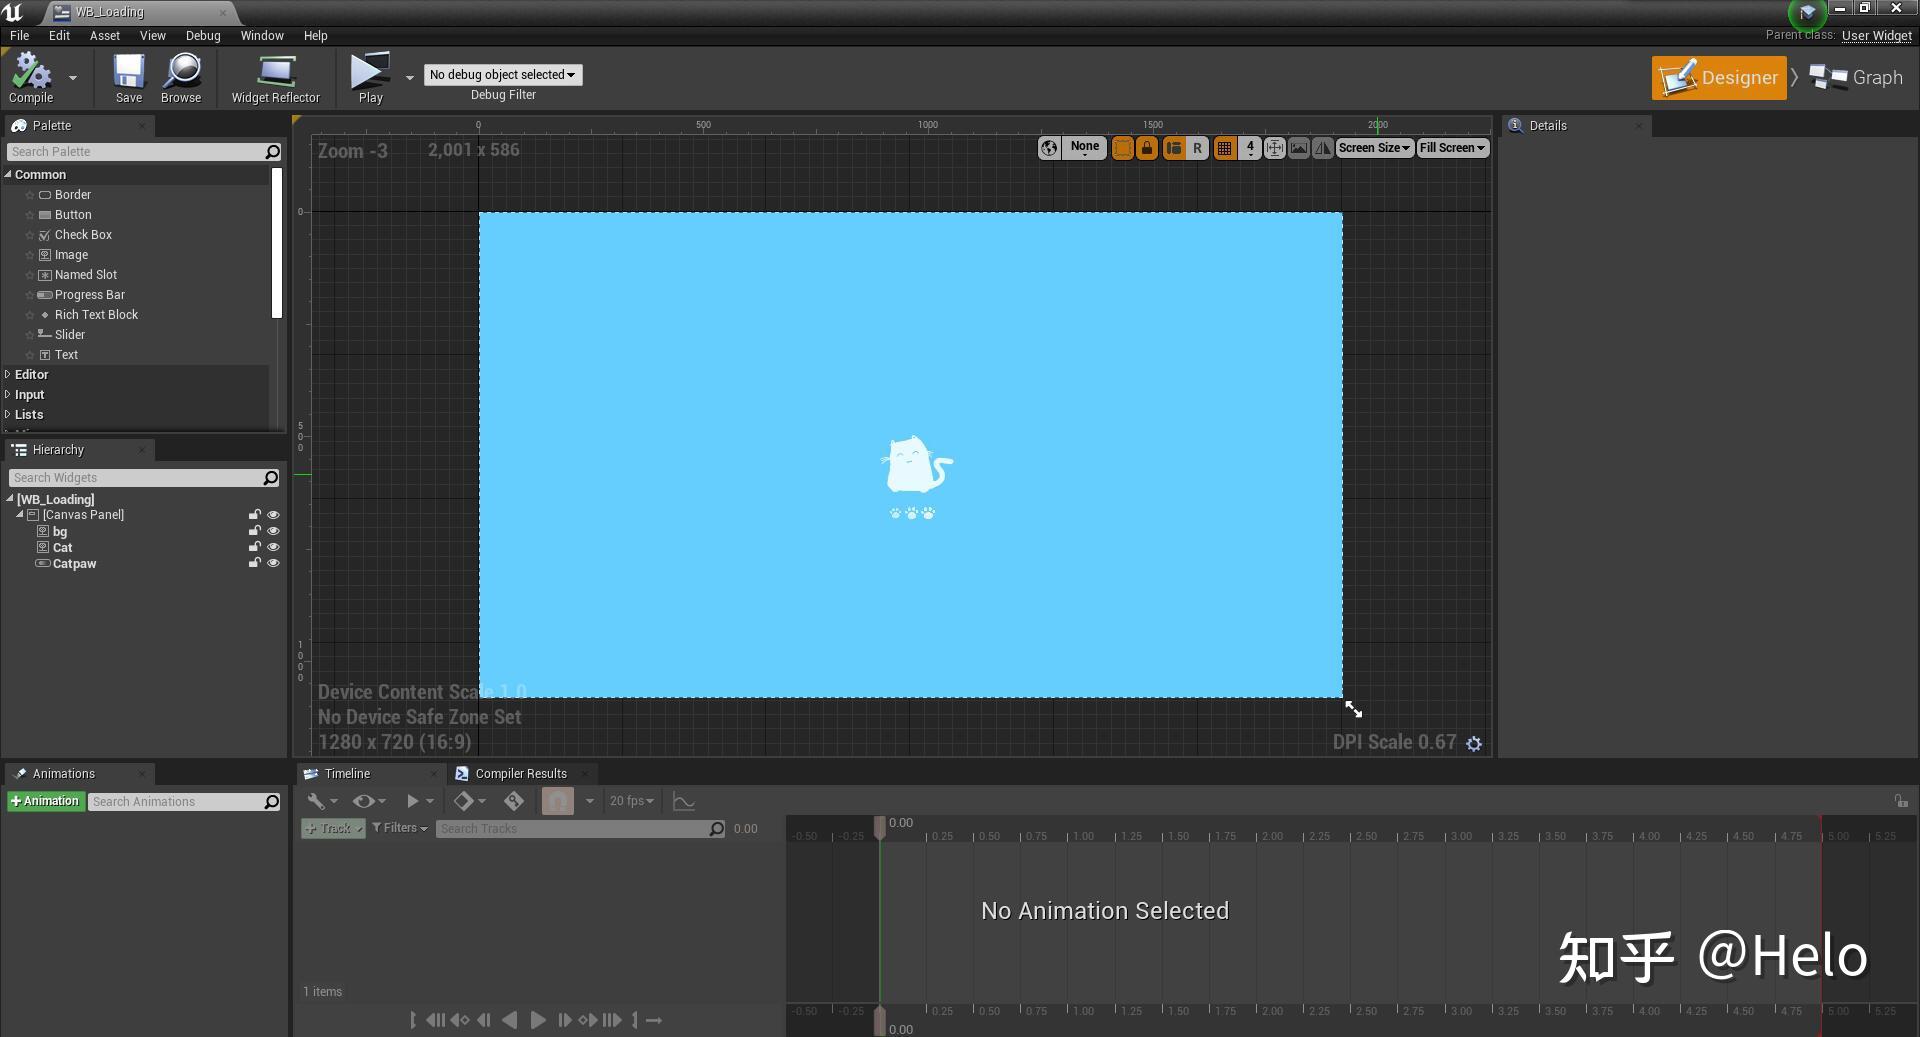Lock the bg widget in the hierarchy
1920x1037 pixels.
[255, 531]
